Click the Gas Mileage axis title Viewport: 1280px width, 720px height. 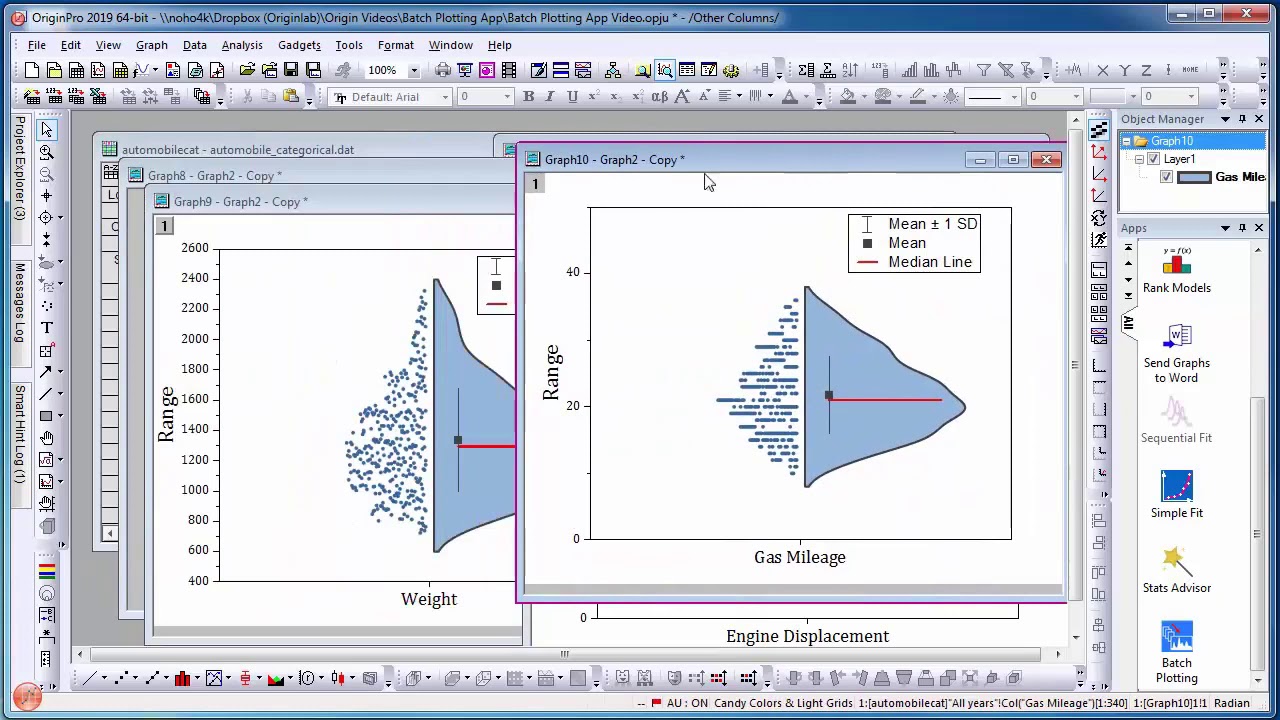coord(800,557)
